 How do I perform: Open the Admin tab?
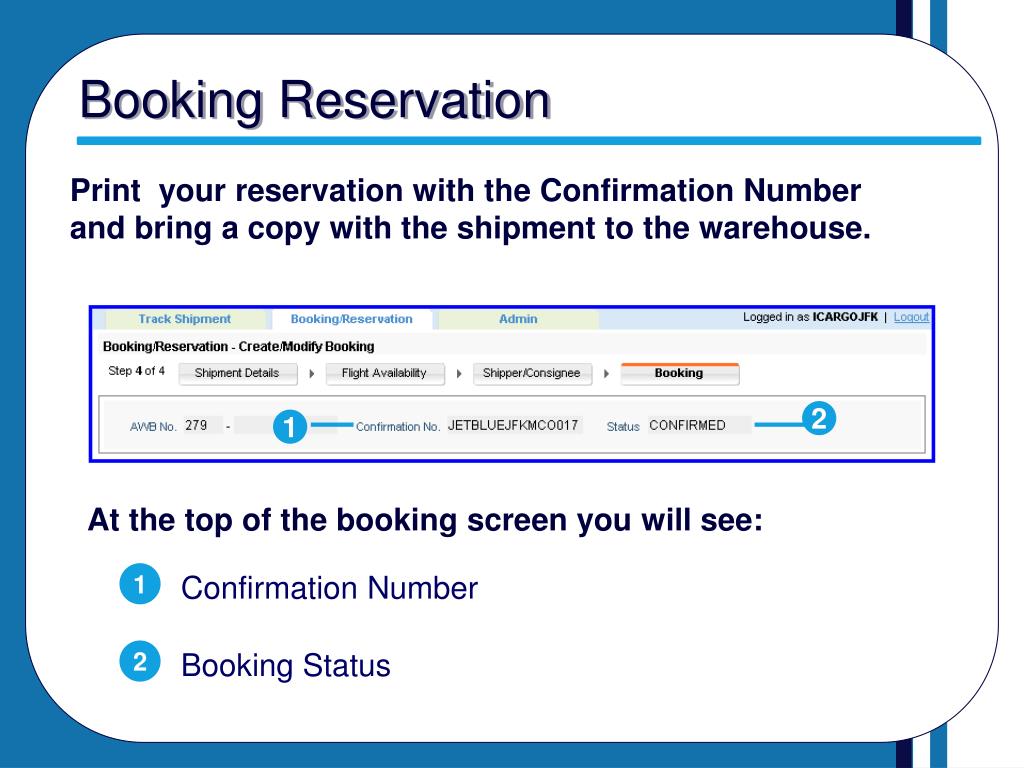coord(518,319)
